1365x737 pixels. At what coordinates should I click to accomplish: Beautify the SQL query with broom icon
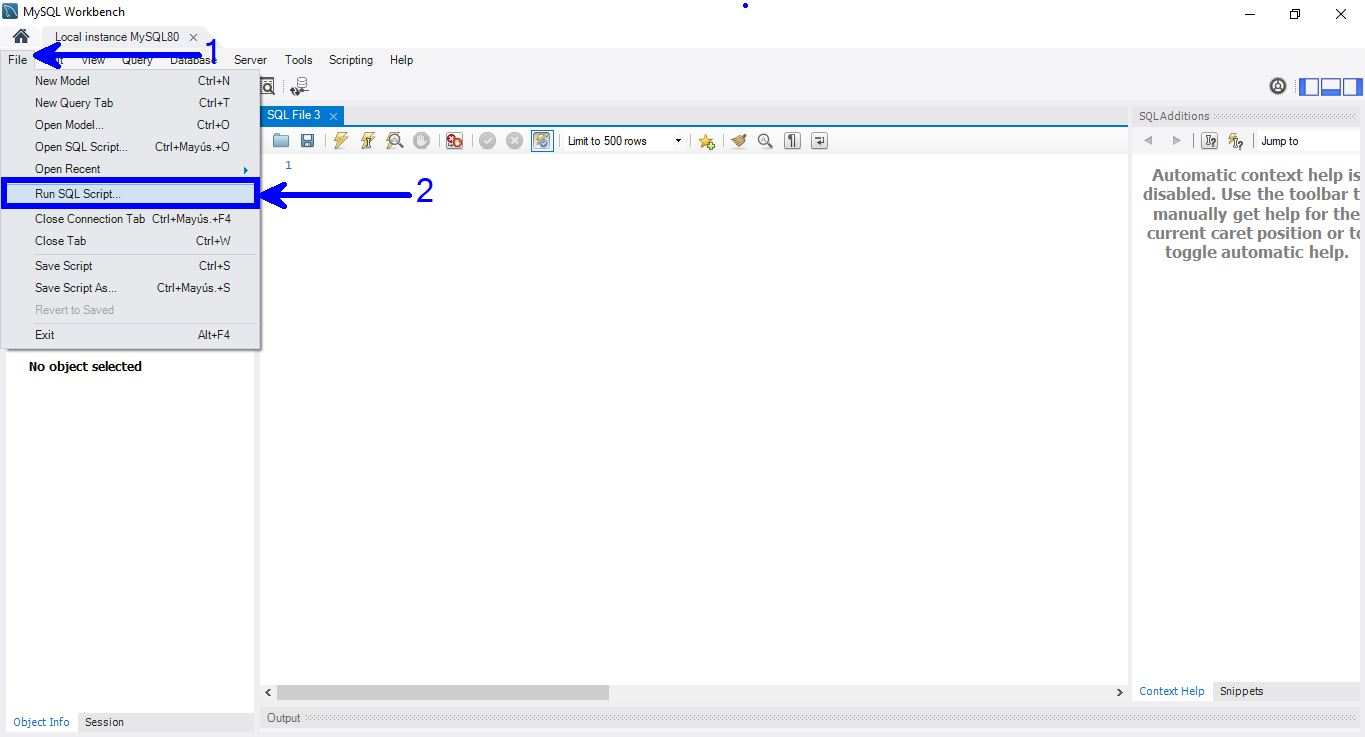coord(739,140)
